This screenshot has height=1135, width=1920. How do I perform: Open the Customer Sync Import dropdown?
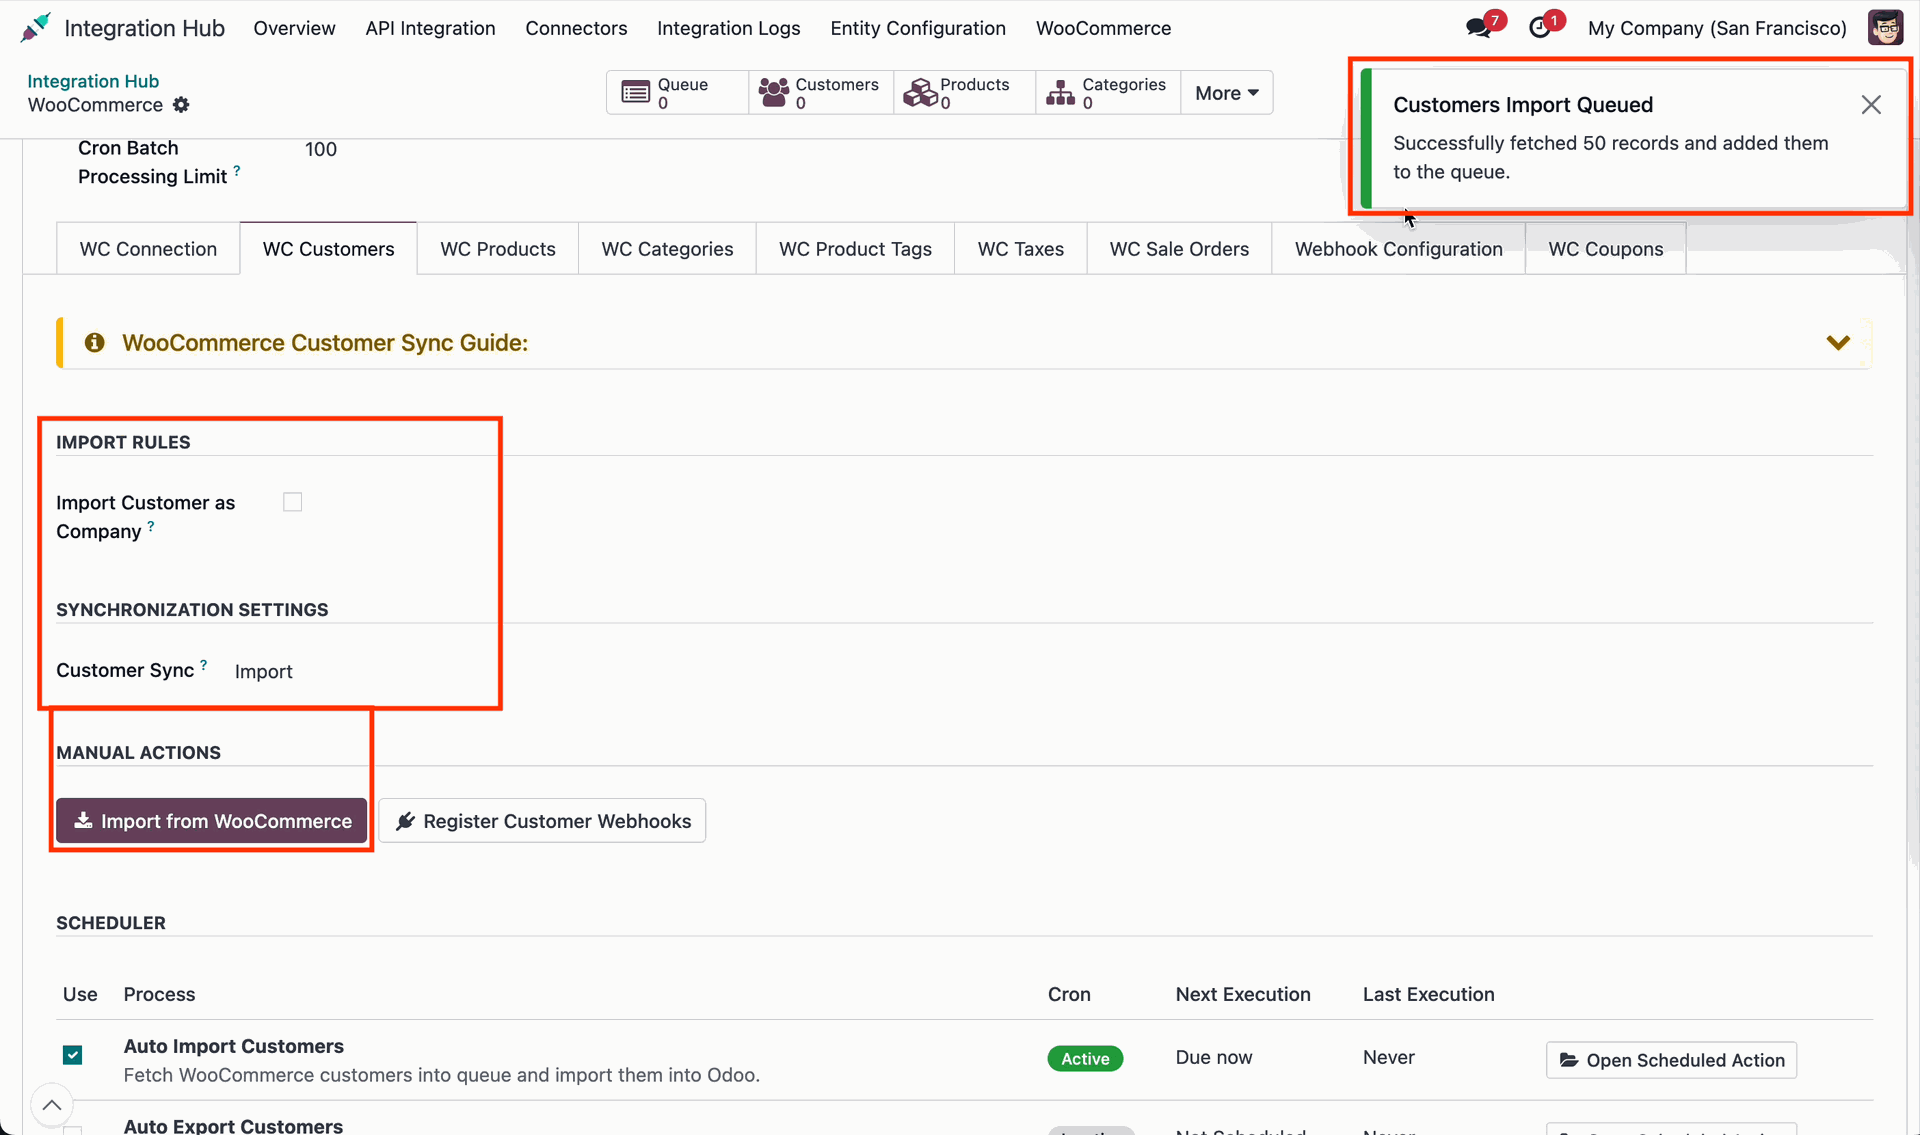click(x=264, y=672)
